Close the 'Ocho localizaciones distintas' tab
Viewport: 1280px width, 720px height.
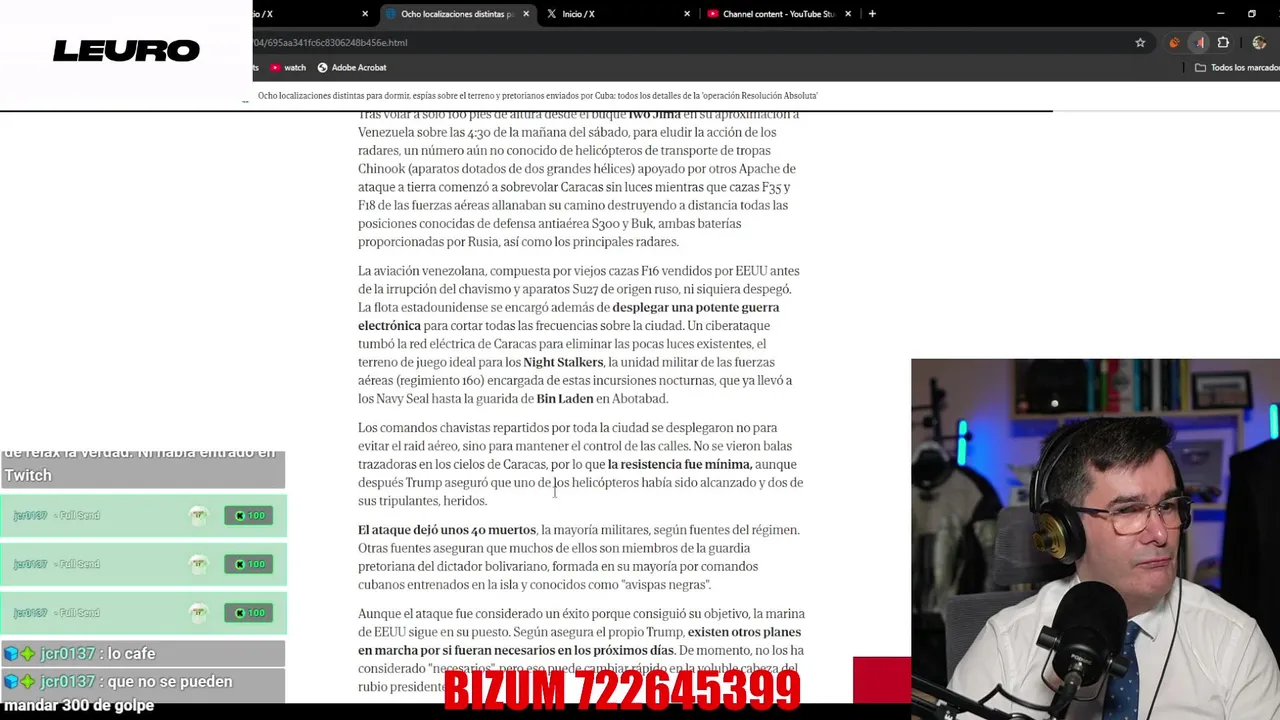pyautogui.click(x=526, y=14)
